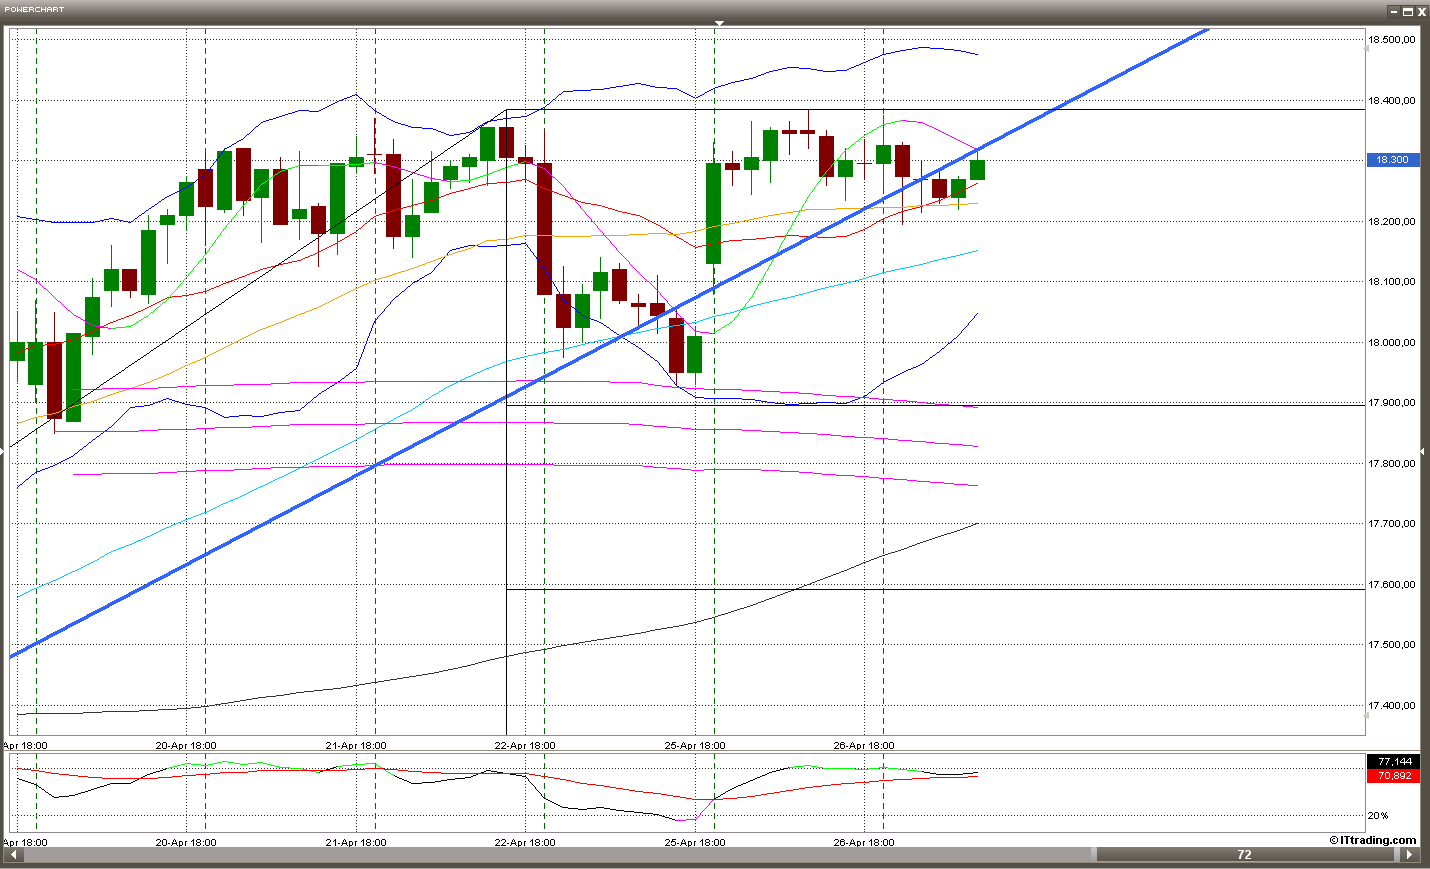Viewport: 1430px width, 869px height.
Task: Click the 22-Apr 18:00 label under the indicator panel
Action: [x=525, y=842]
